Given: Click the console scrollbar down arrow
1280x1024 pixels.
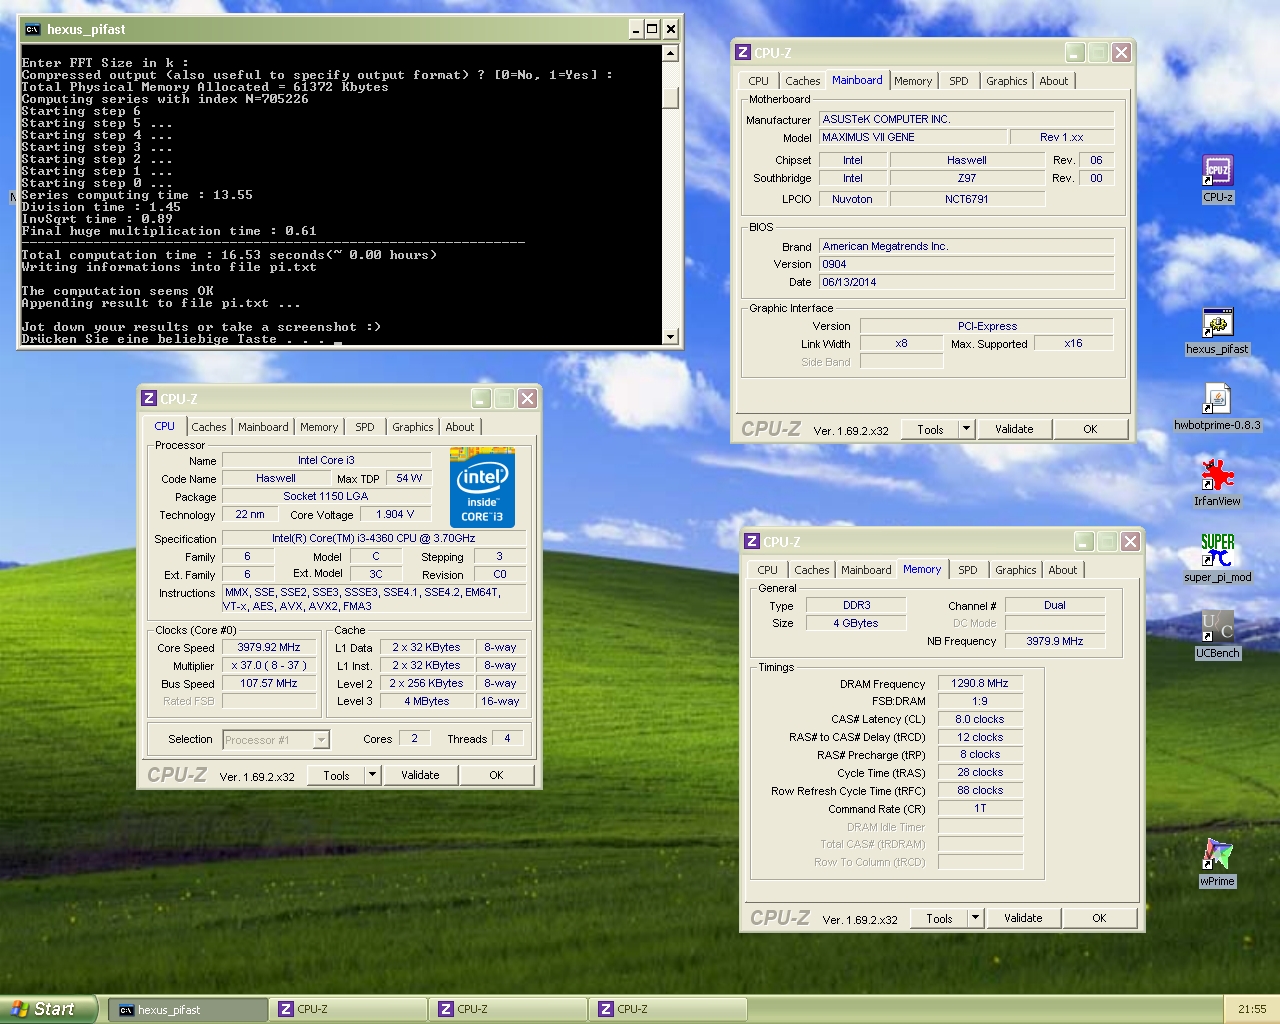Looking at the screenshot, I should pyautogui.click(x=670, y=337).
